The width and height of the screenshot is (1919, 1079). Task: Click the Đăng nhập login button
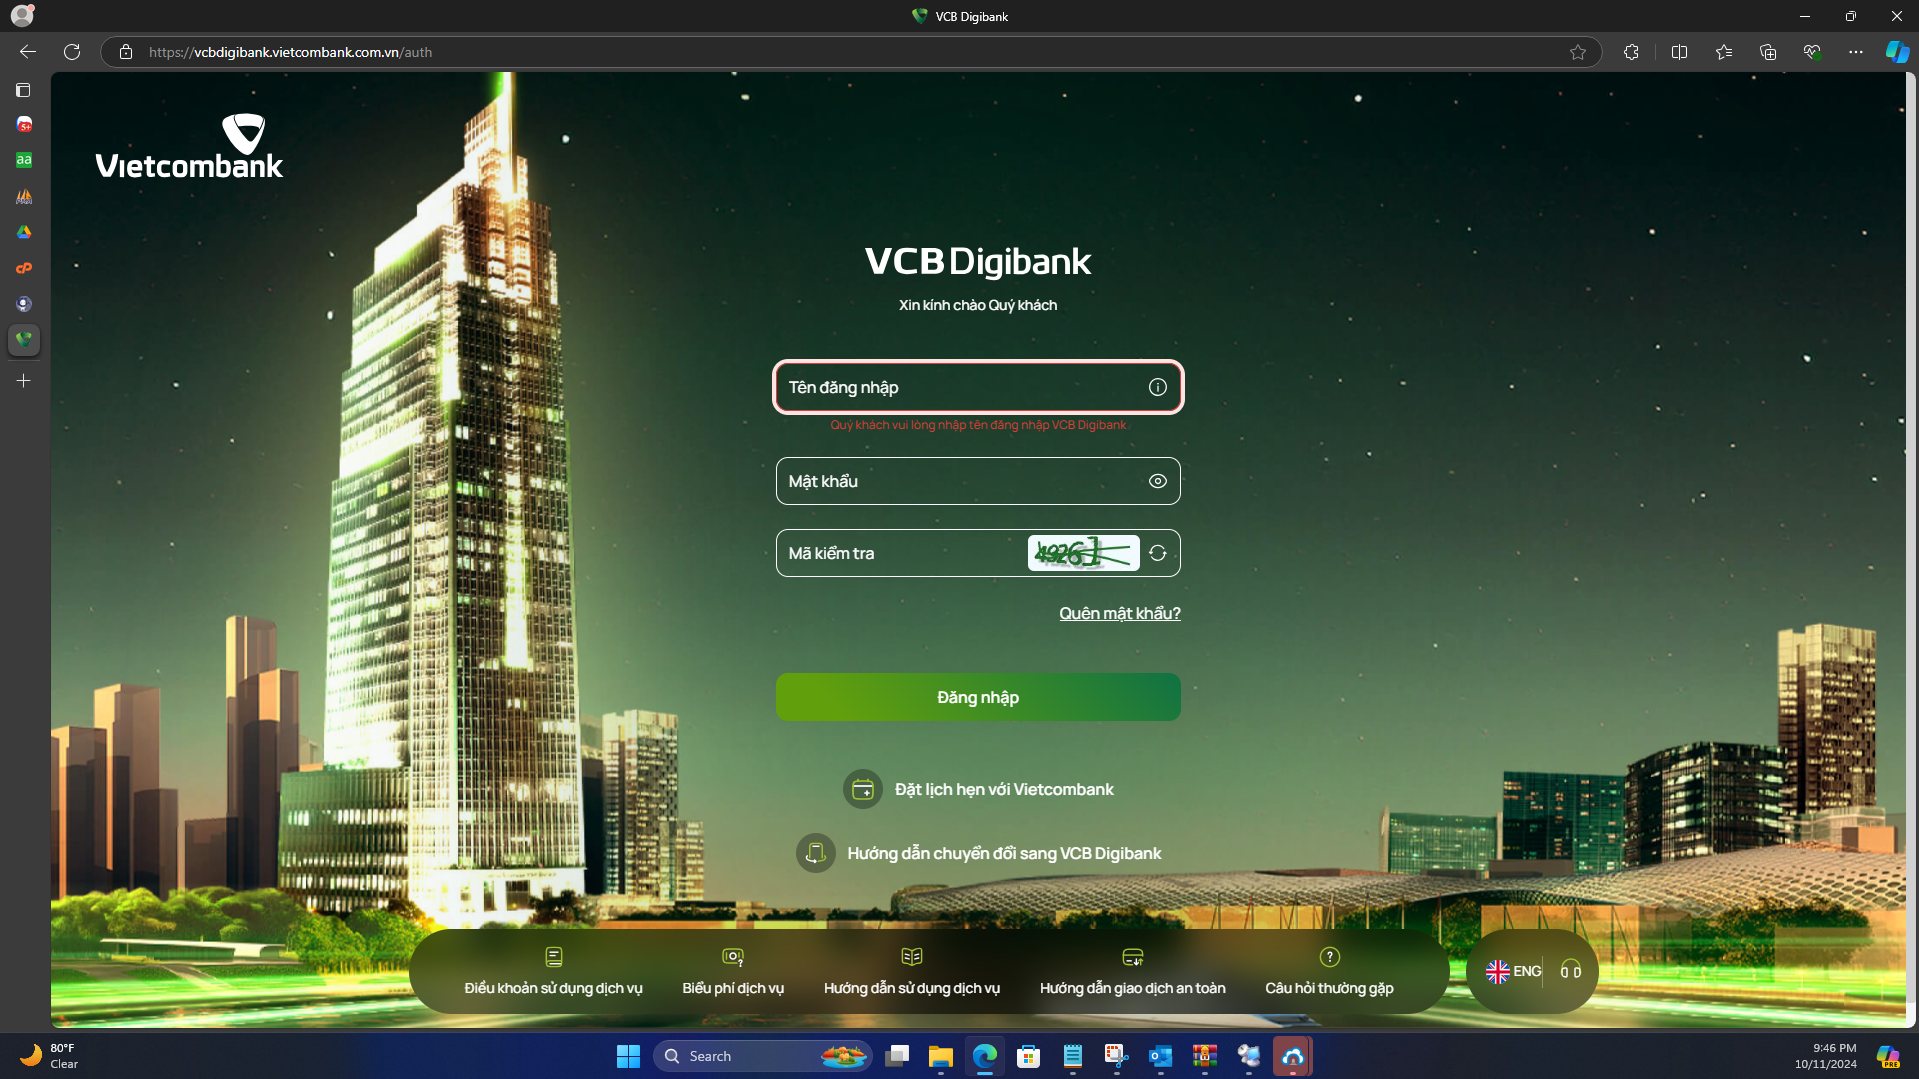978,697
